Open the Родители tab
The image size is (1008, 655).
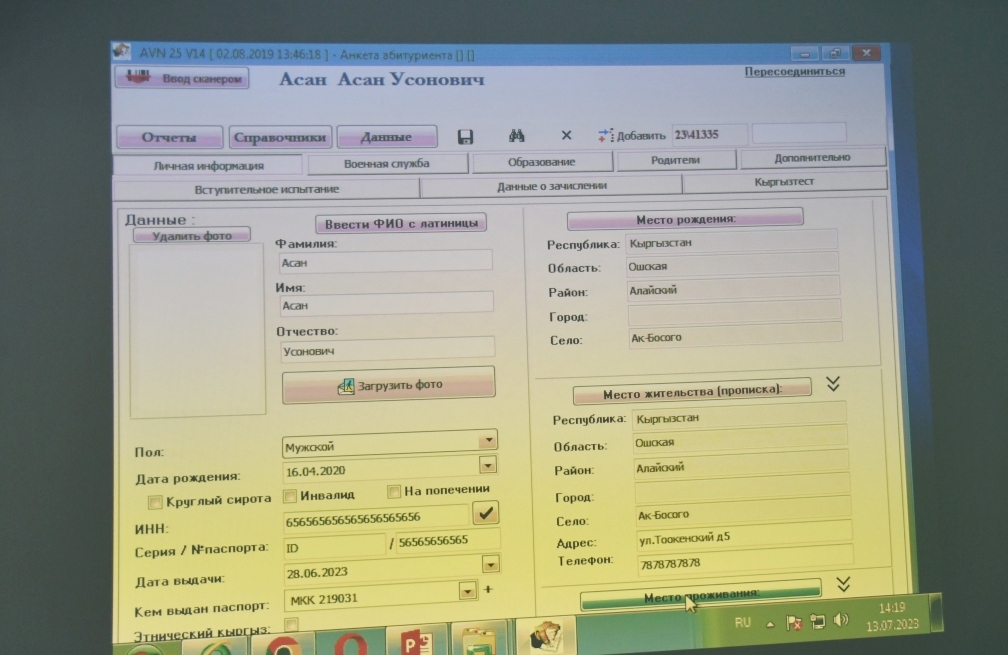point(676,160)
